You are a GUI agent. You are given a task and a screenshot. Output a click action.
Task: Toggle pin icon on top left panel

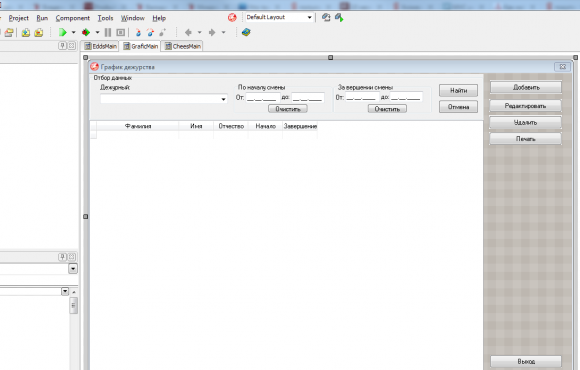tap(63, 46)
